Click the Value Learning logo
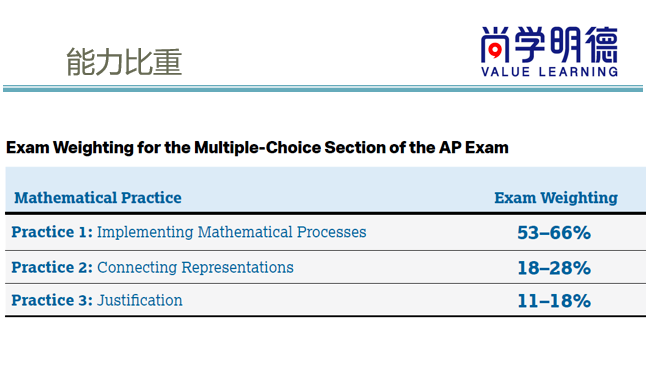646x377 pixels. point(549,52)
